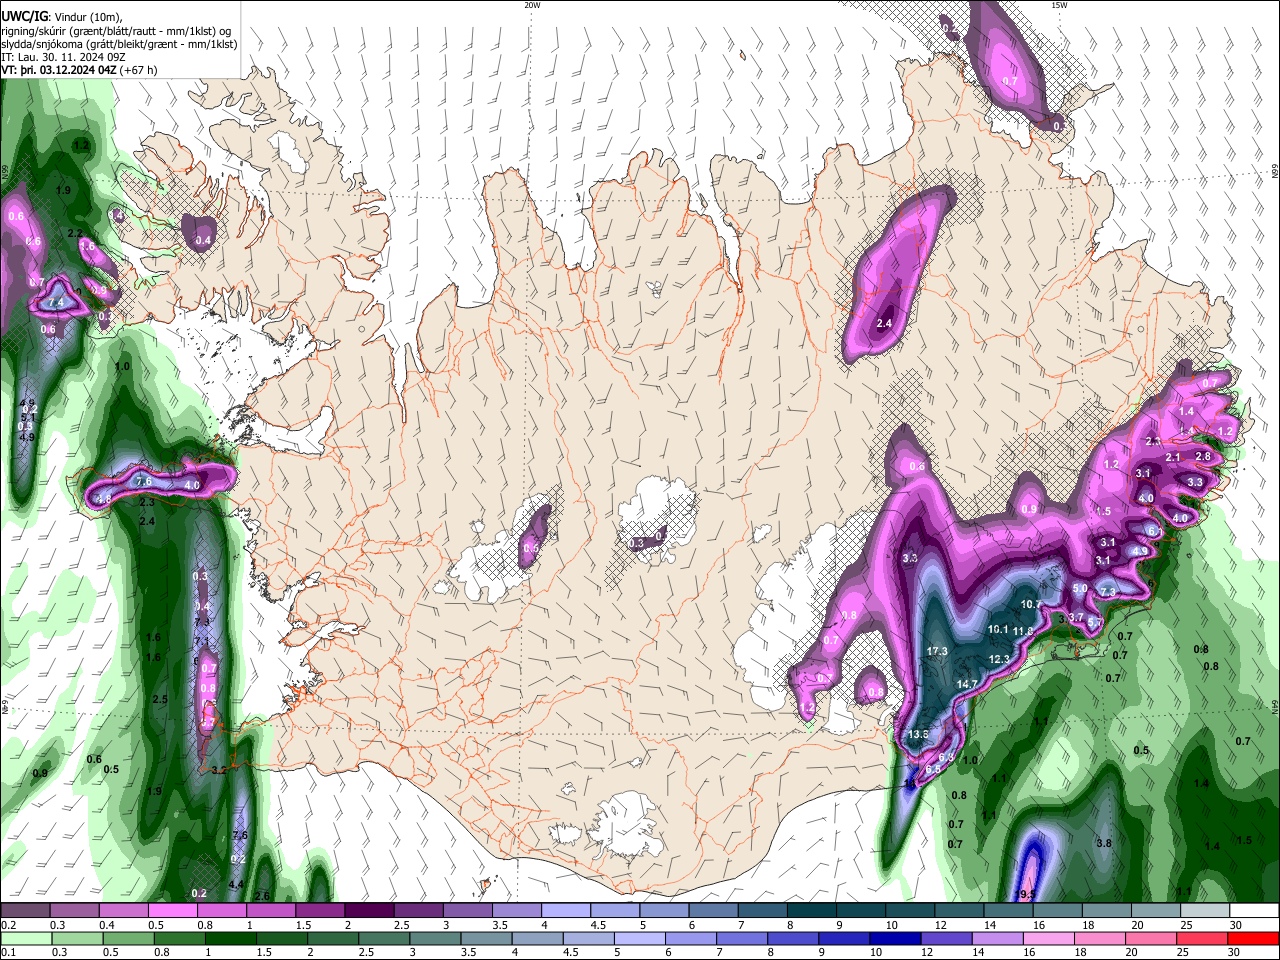Viewport: 1280px width, 960px height.
Task: Click the 13.8 precipitation value on map
Action: pyautogui.click(x=918, y=734)
